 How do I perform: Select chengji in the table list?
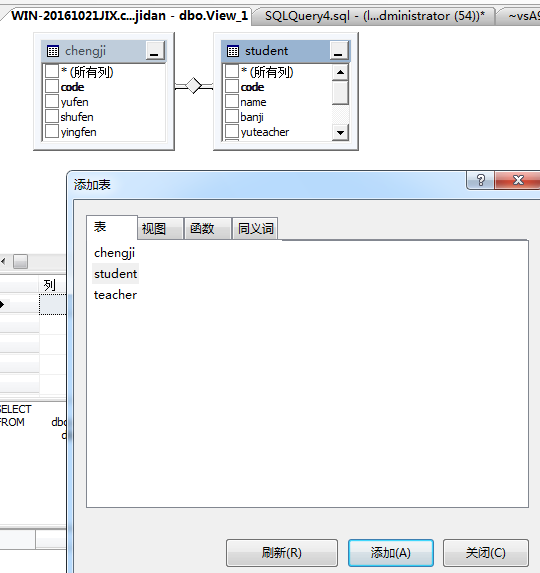click(x=114, y=253)
